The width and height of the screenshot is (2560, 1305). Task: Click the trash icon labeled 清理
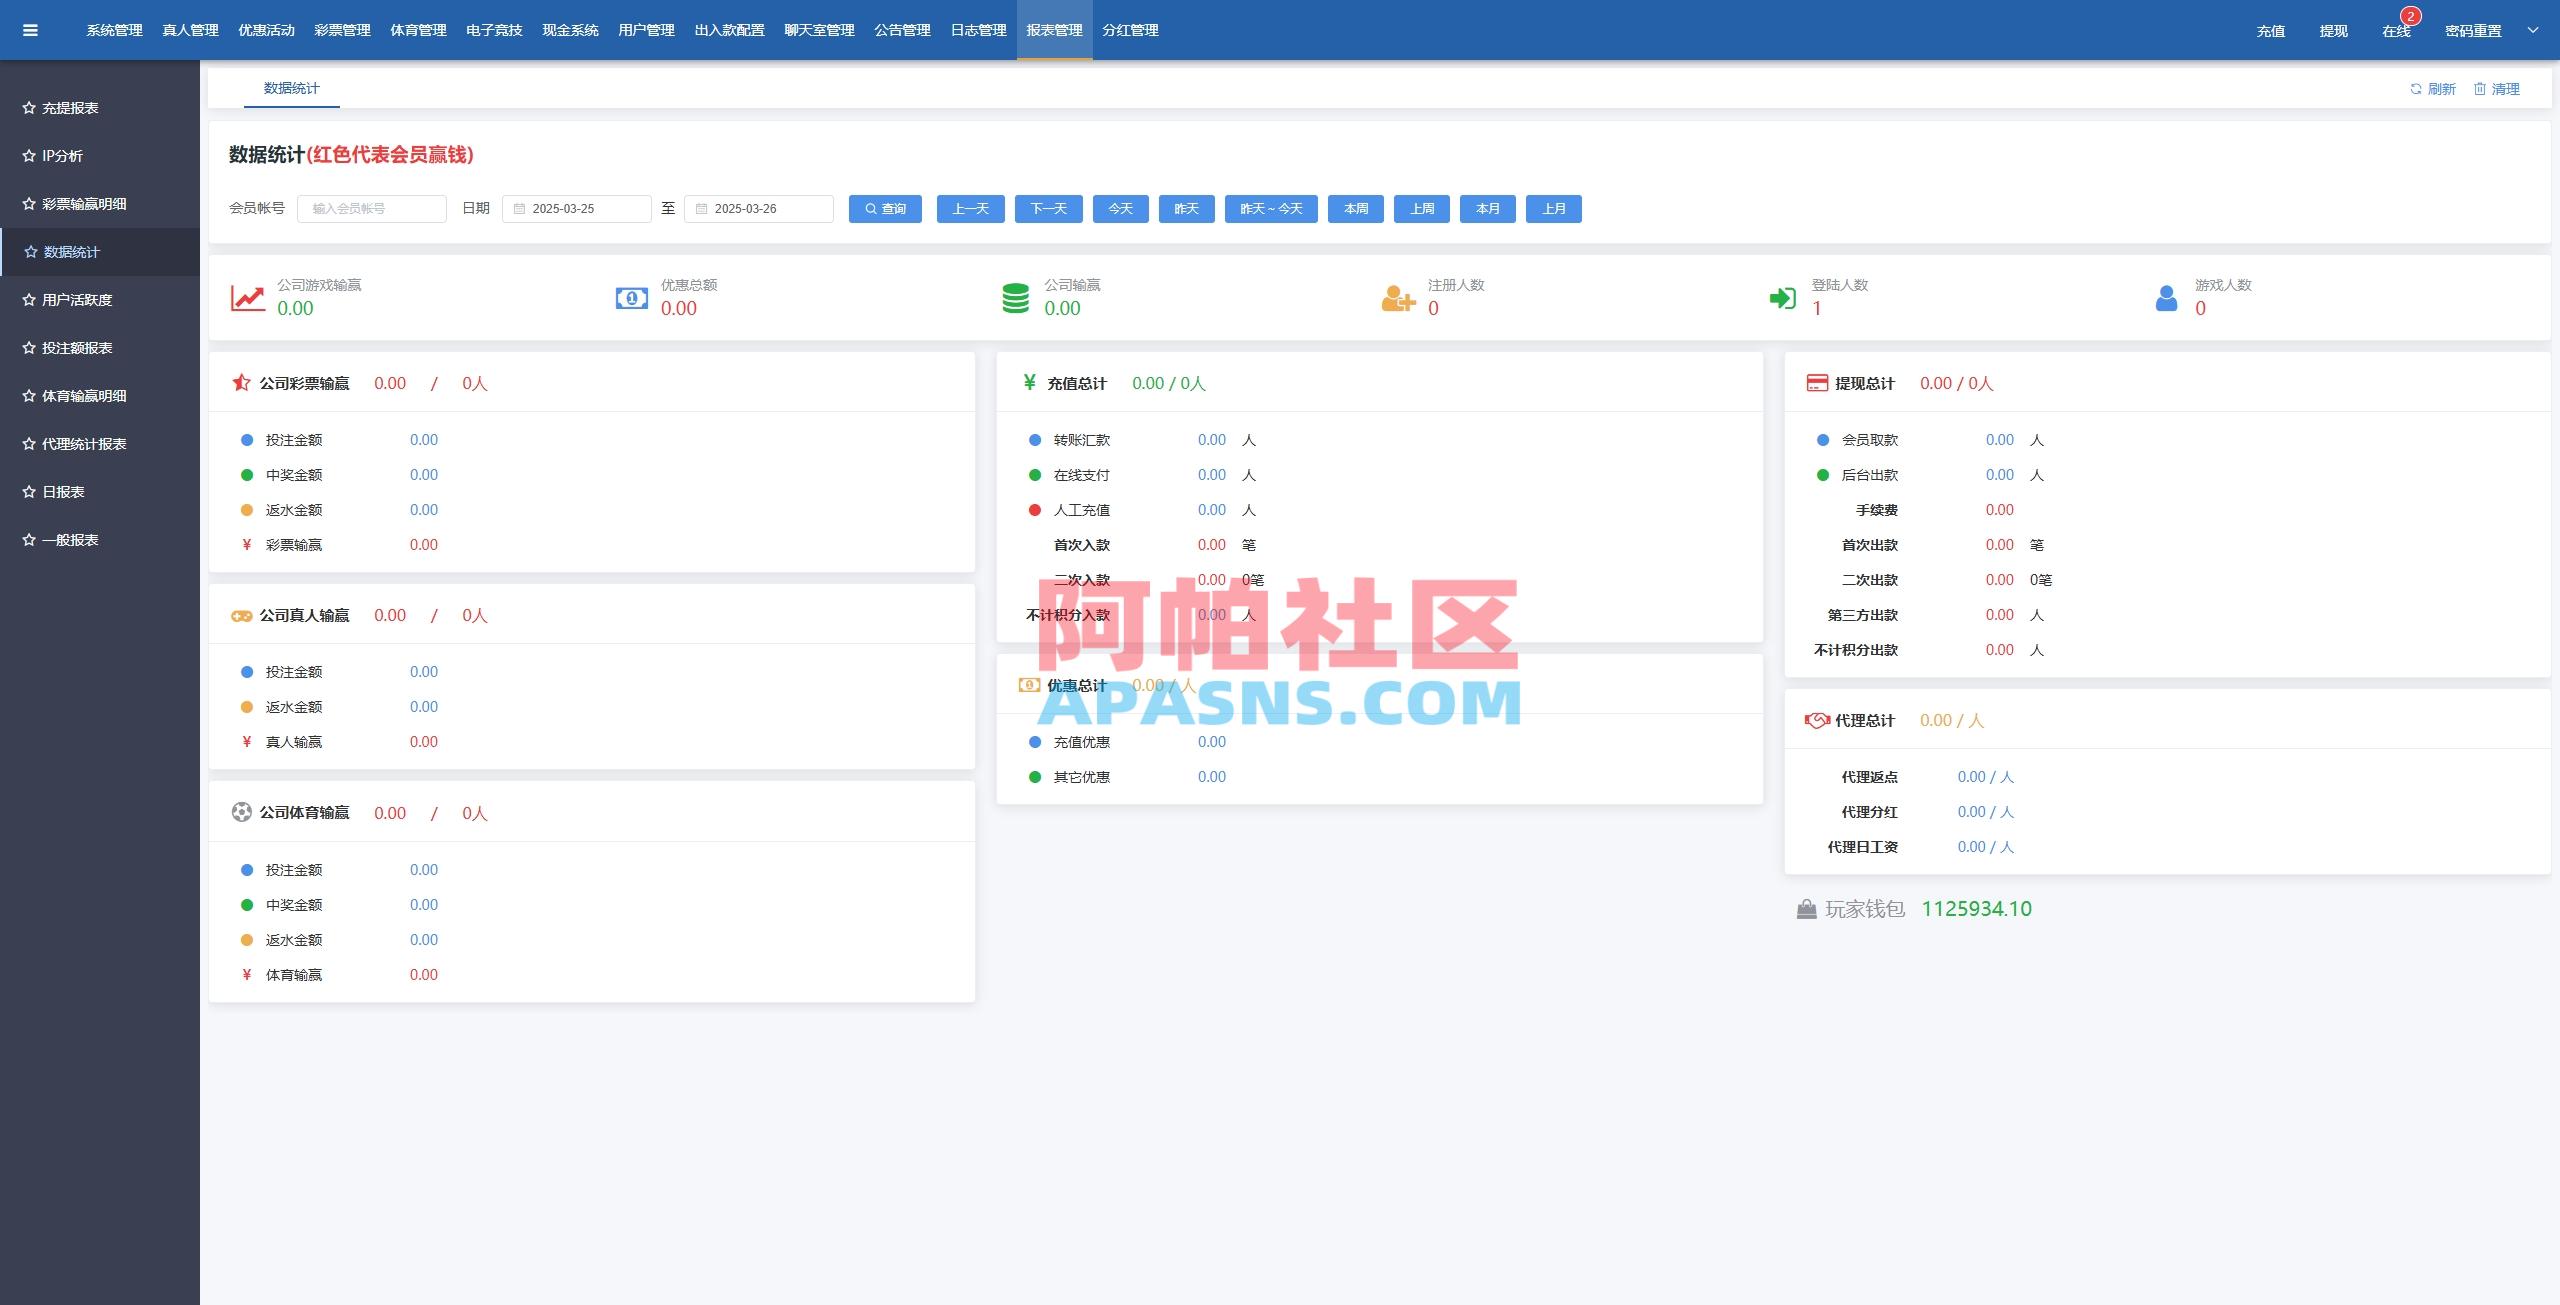pos(2479,89)
